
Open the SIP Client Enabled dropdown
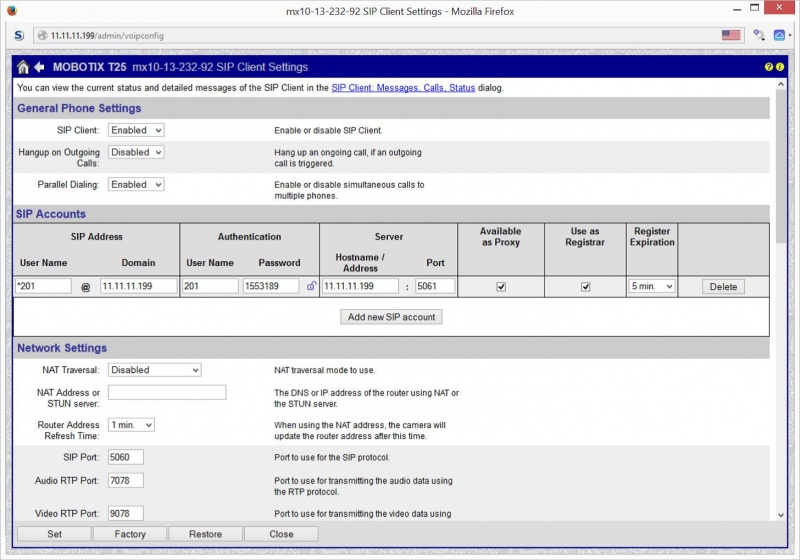coord(136,130)
